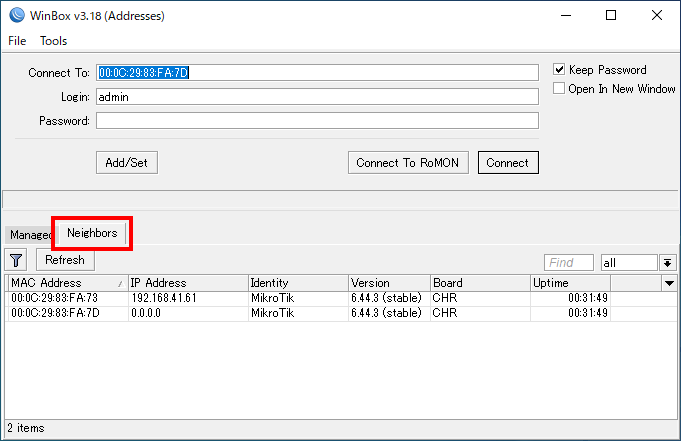The height and width of the screenshot is (441, 681).
Task: Click the Version column header
Action: [389, 283]
